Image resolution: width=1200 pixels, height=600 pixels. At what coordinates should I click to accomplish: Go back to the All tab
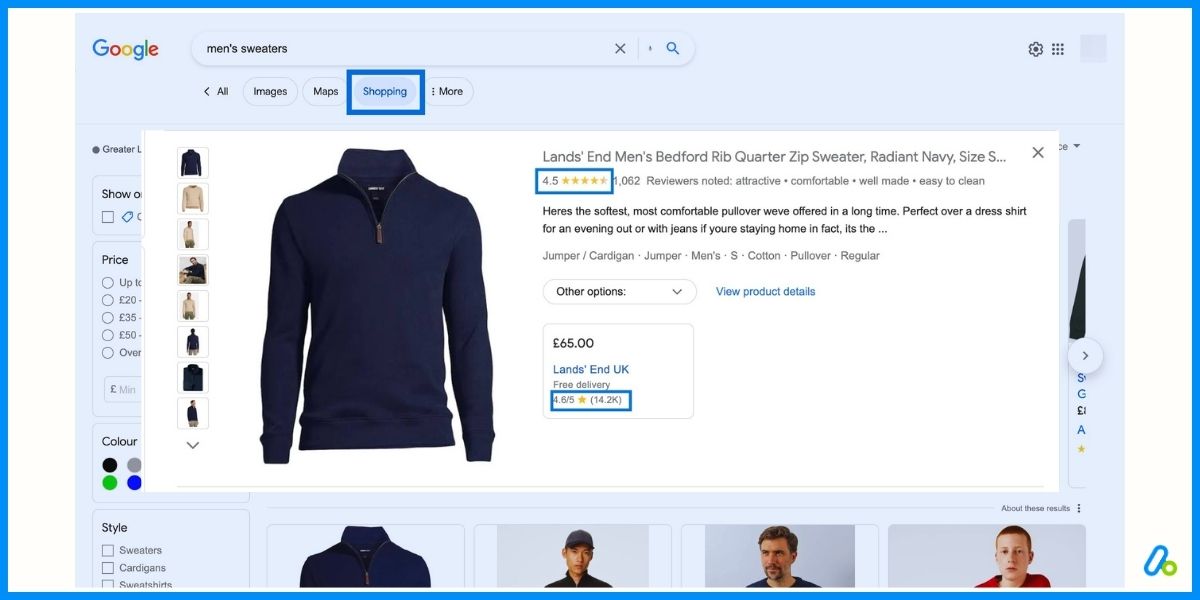click(x=216, y=91)
